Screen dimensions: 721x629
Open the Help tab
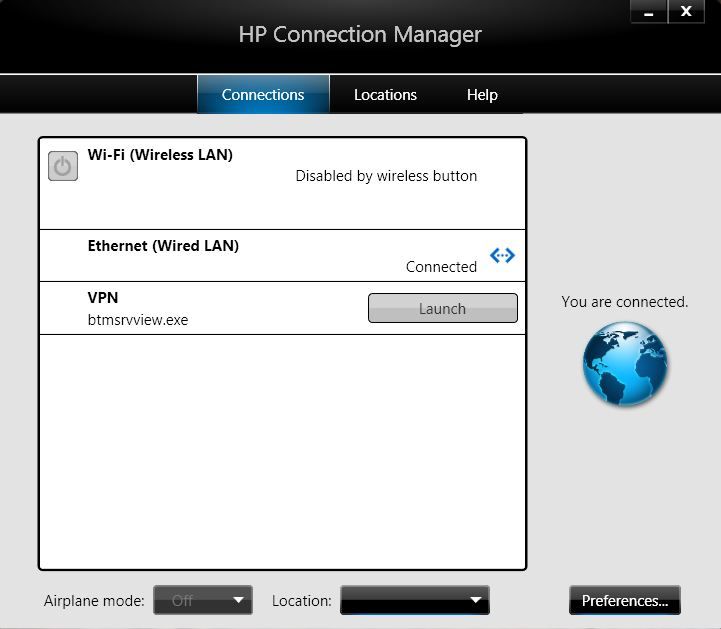[482, 95]
